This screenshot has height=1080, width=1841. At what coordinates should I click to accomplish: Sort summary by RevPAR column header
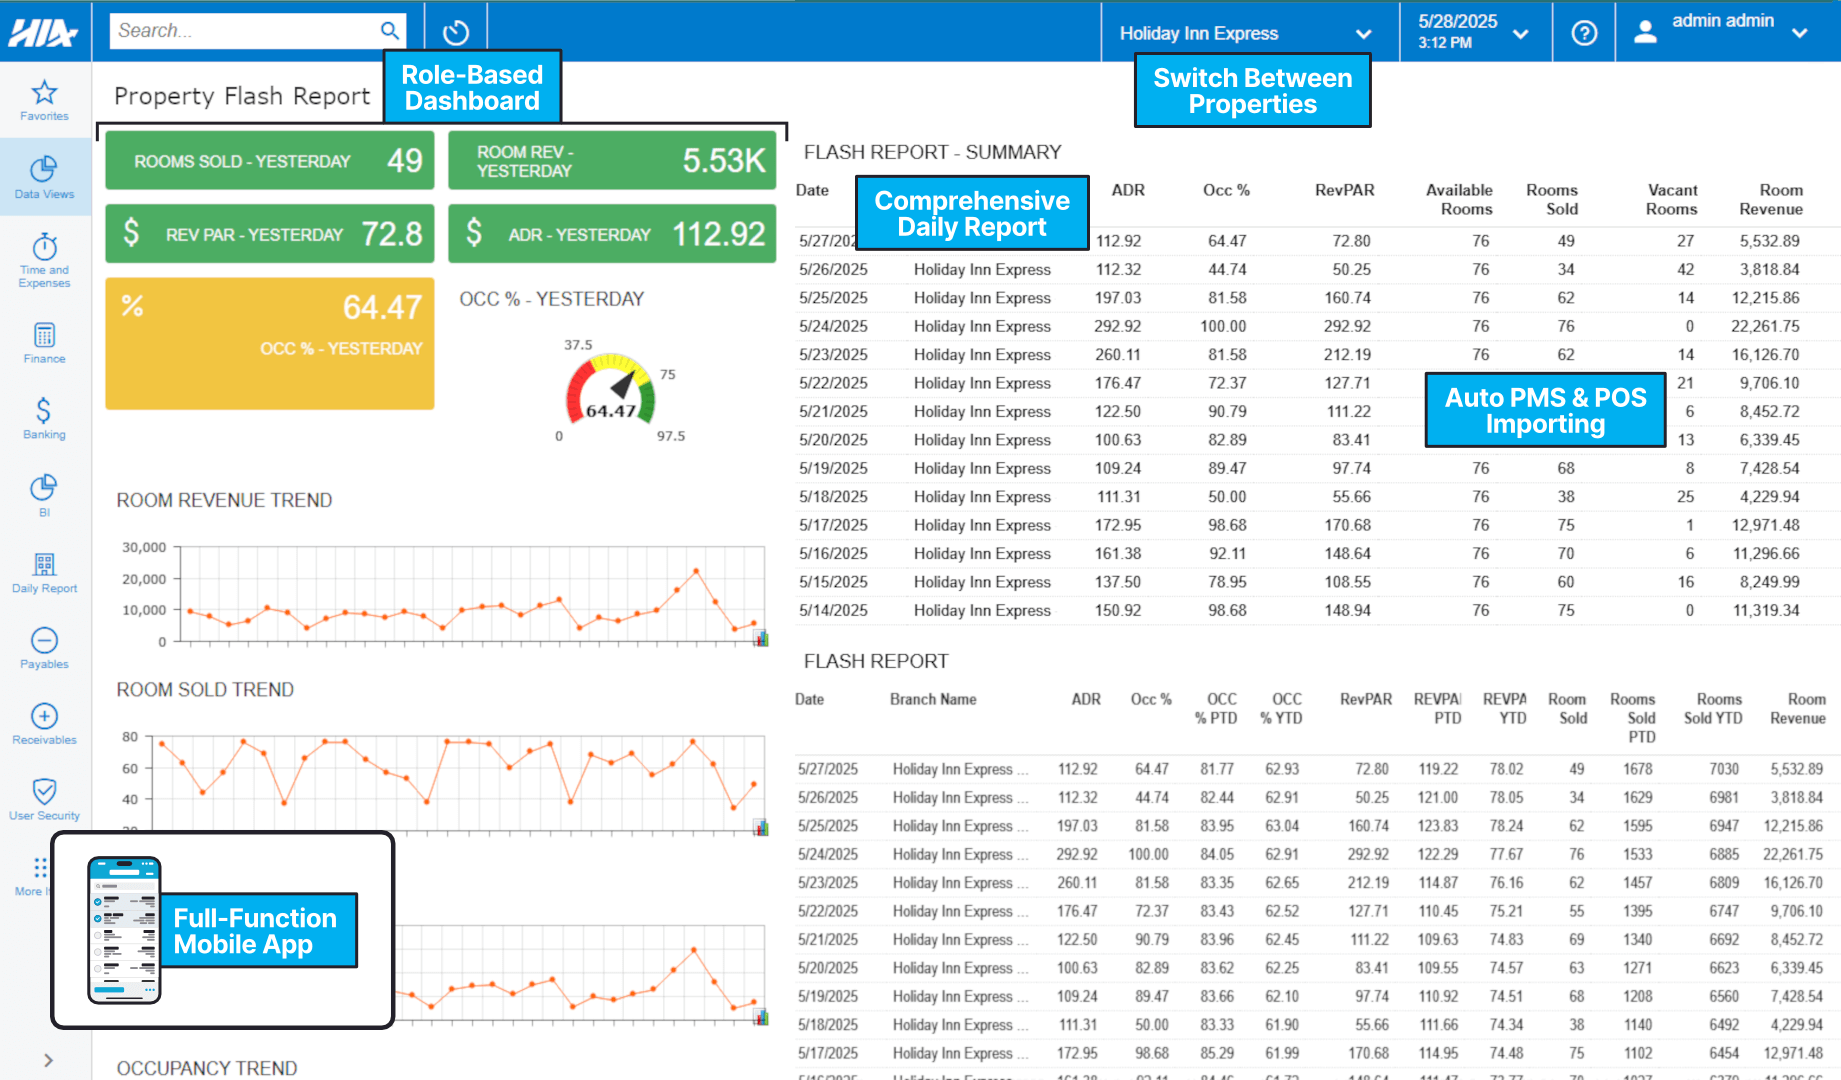1344,190
